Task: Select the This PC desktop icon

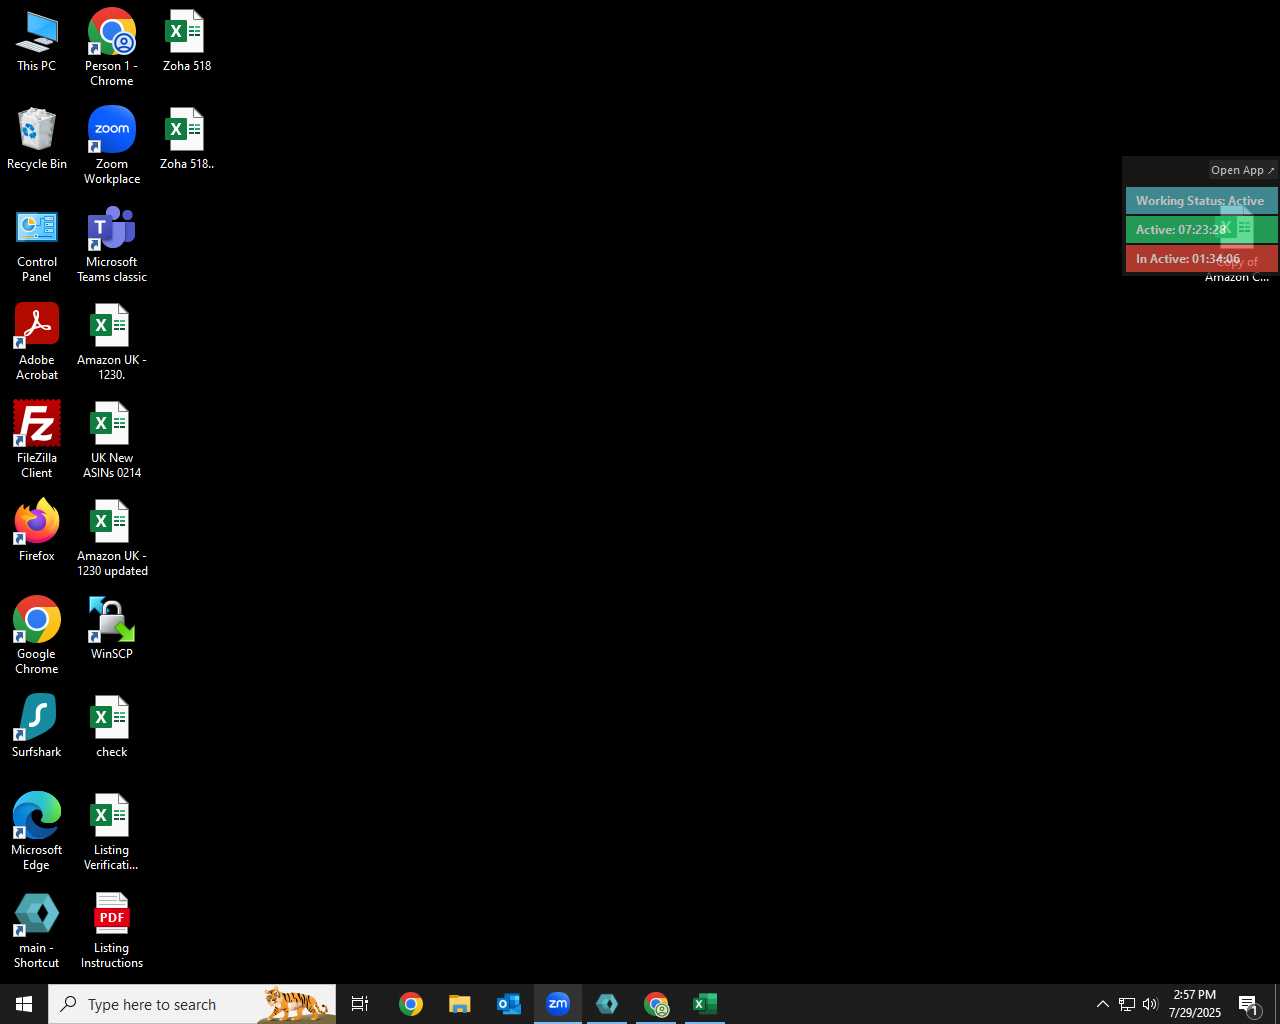Action: tap(37, 42)
